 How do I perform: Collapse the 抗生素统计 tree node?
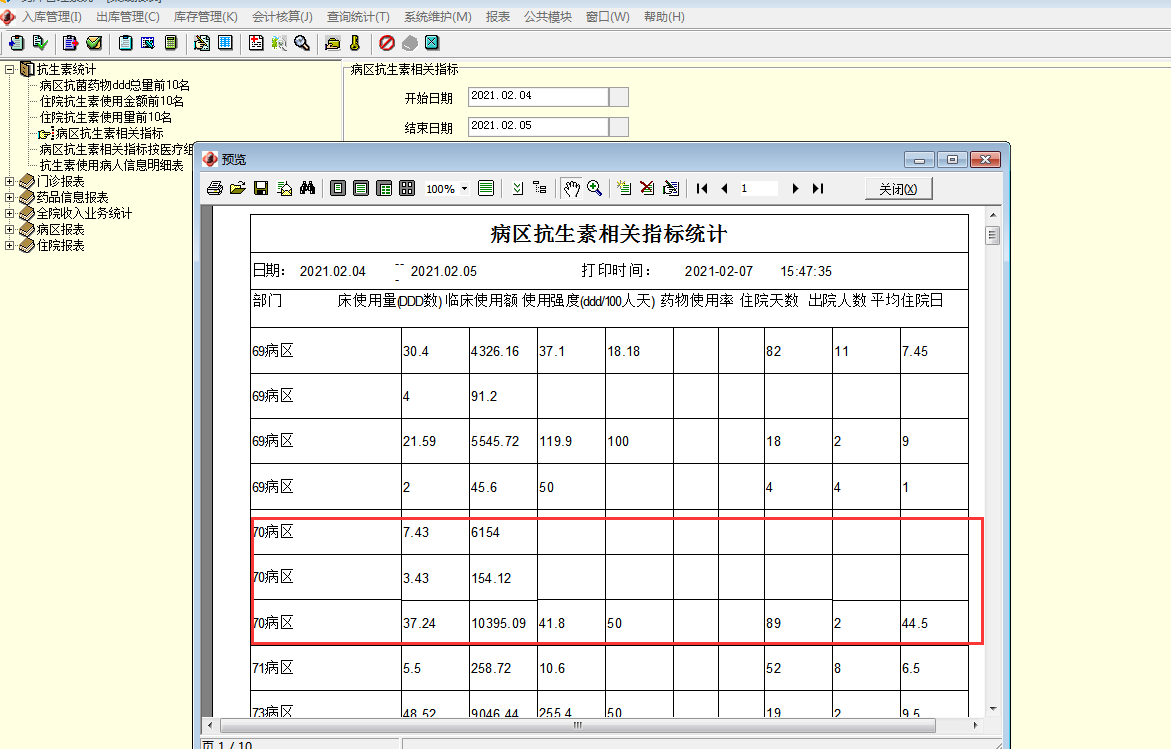point(10,69)
